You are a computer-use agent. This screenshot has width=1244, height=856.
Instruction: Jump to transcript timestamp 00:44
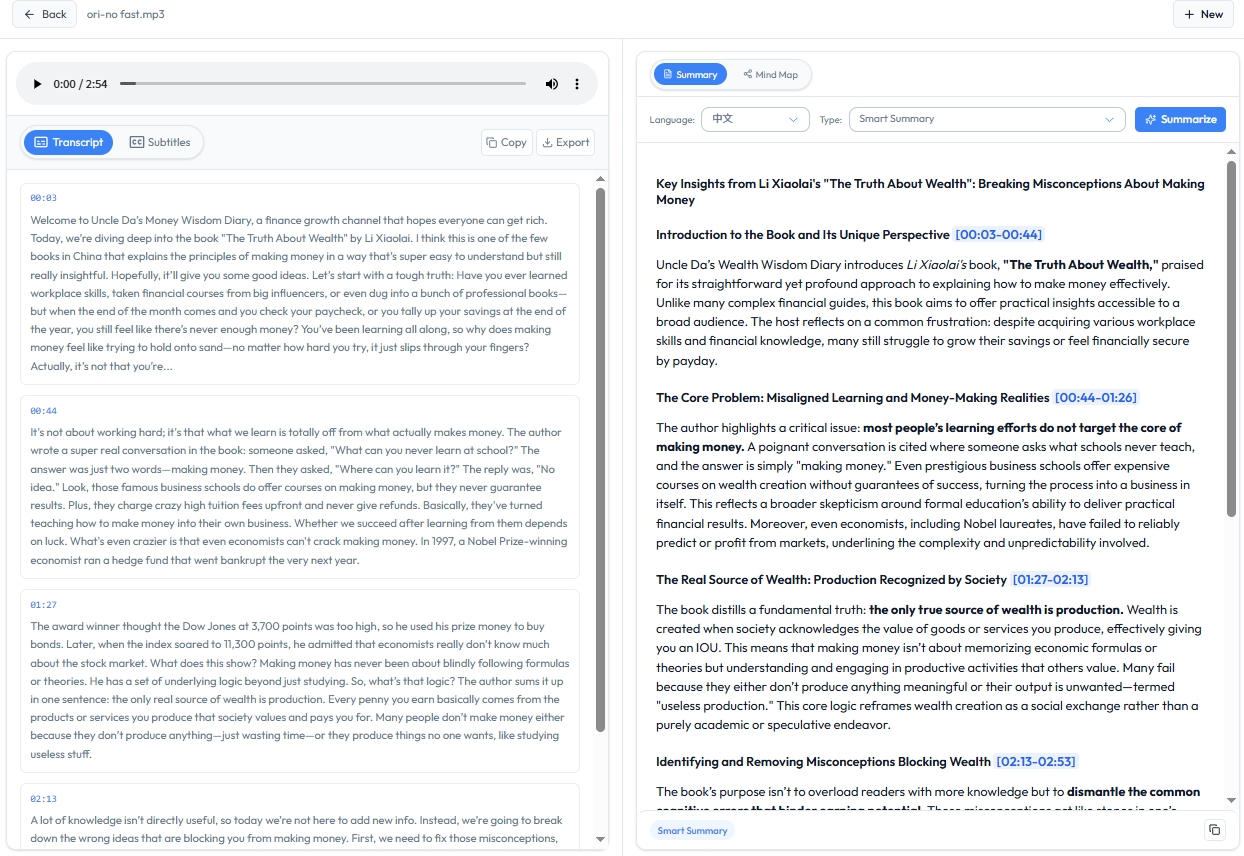click(x=43, y=411)
